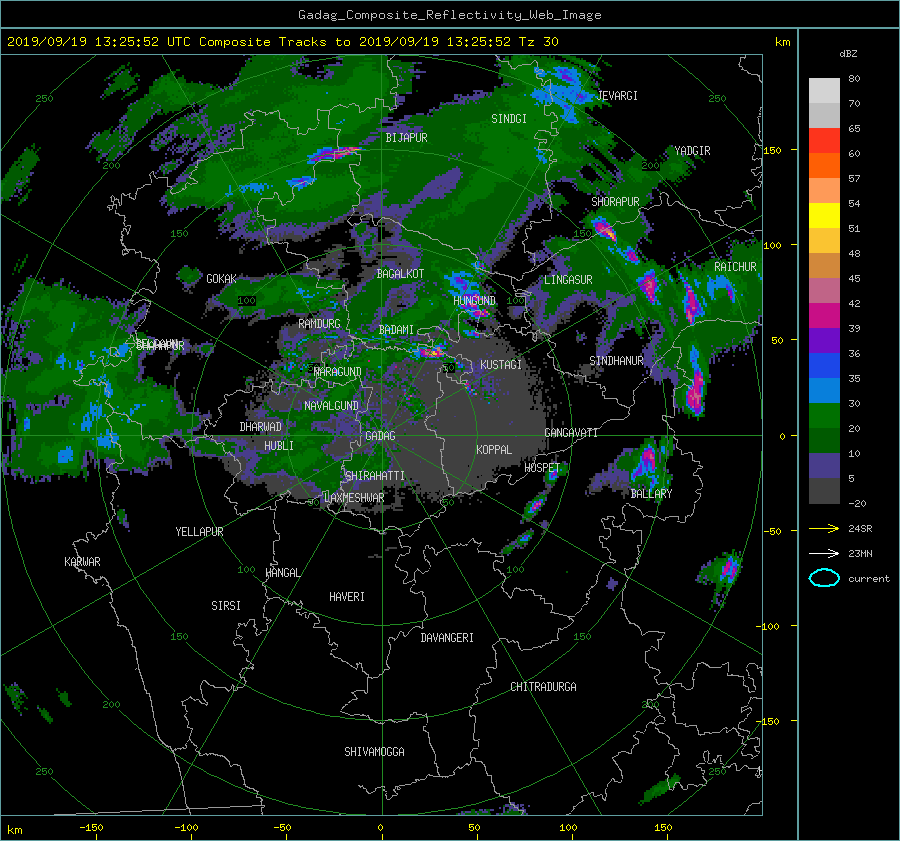Click the cyan 'current' ellipse legend icon

pyautogui.click(x=824, y=578)
